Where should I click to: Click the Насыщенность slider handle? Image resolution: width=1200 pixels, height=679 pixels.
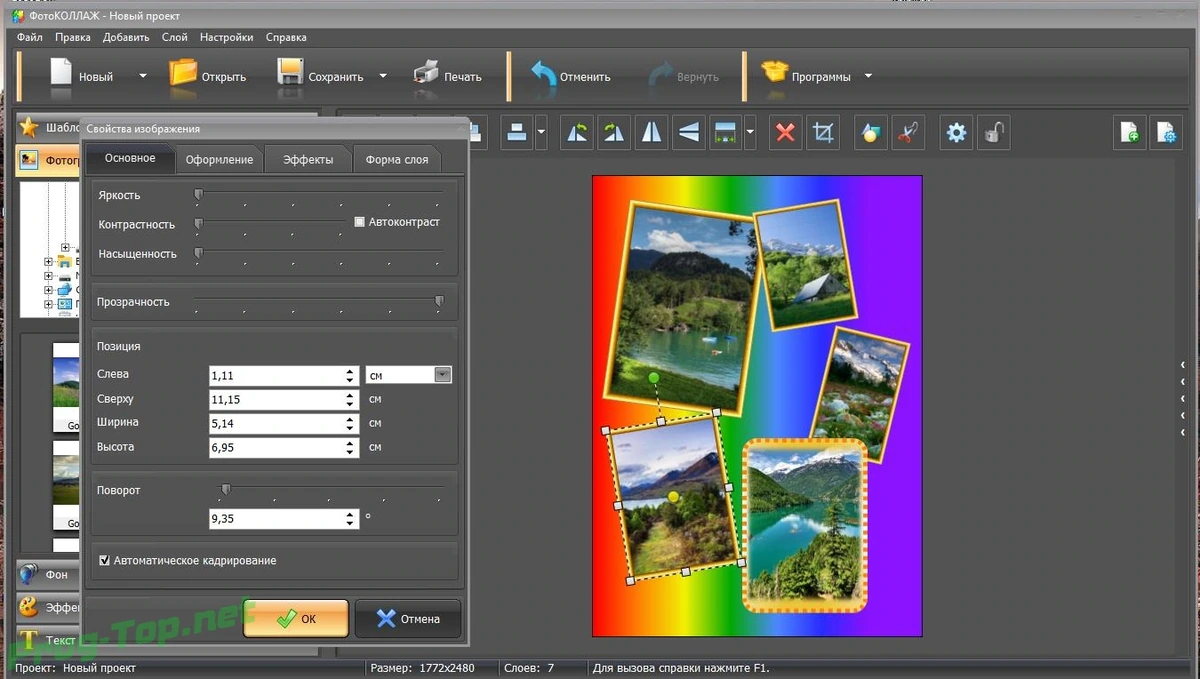tap(198, 253)
